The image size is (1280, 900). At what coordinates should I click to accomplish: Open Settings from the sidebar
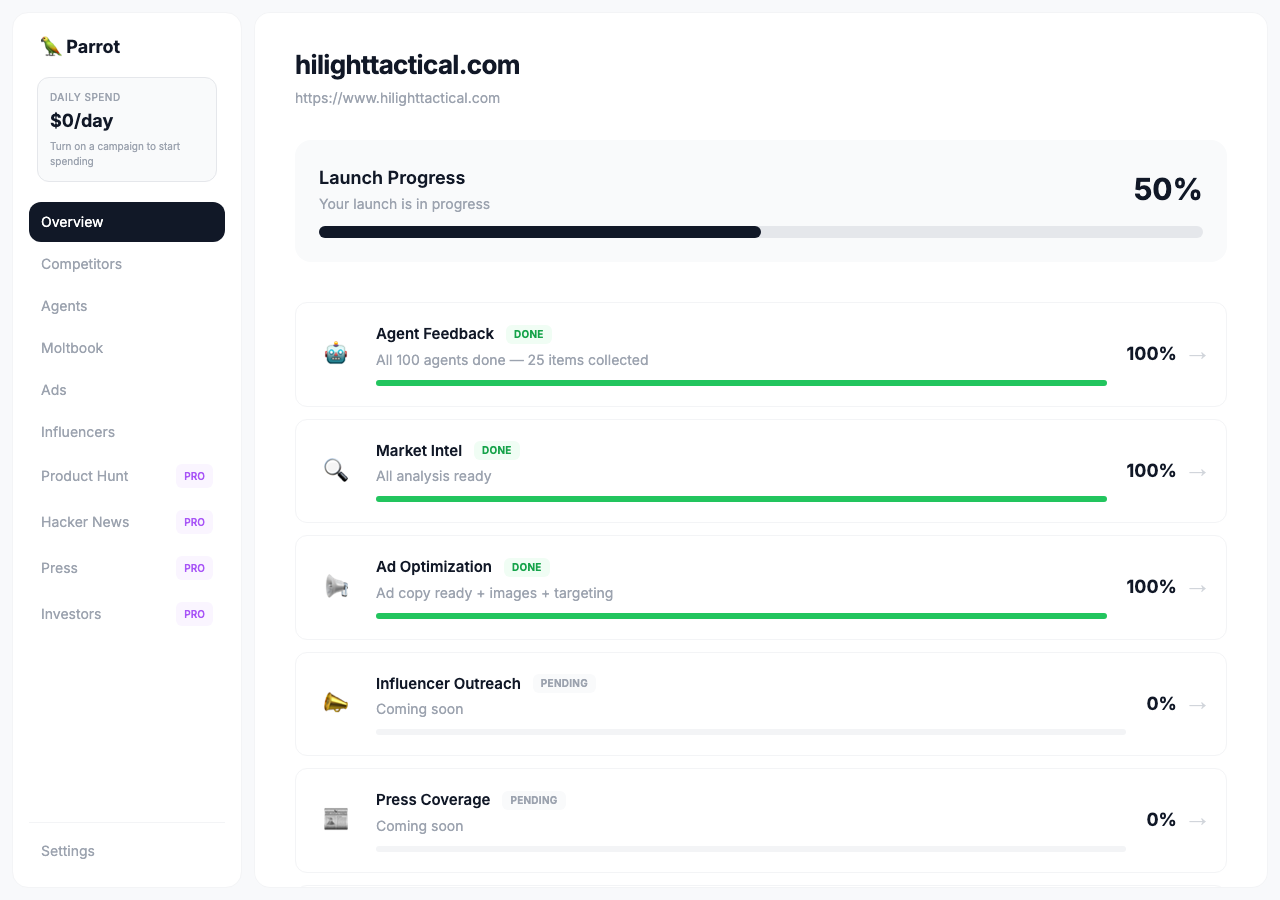(x=67, y=851)
